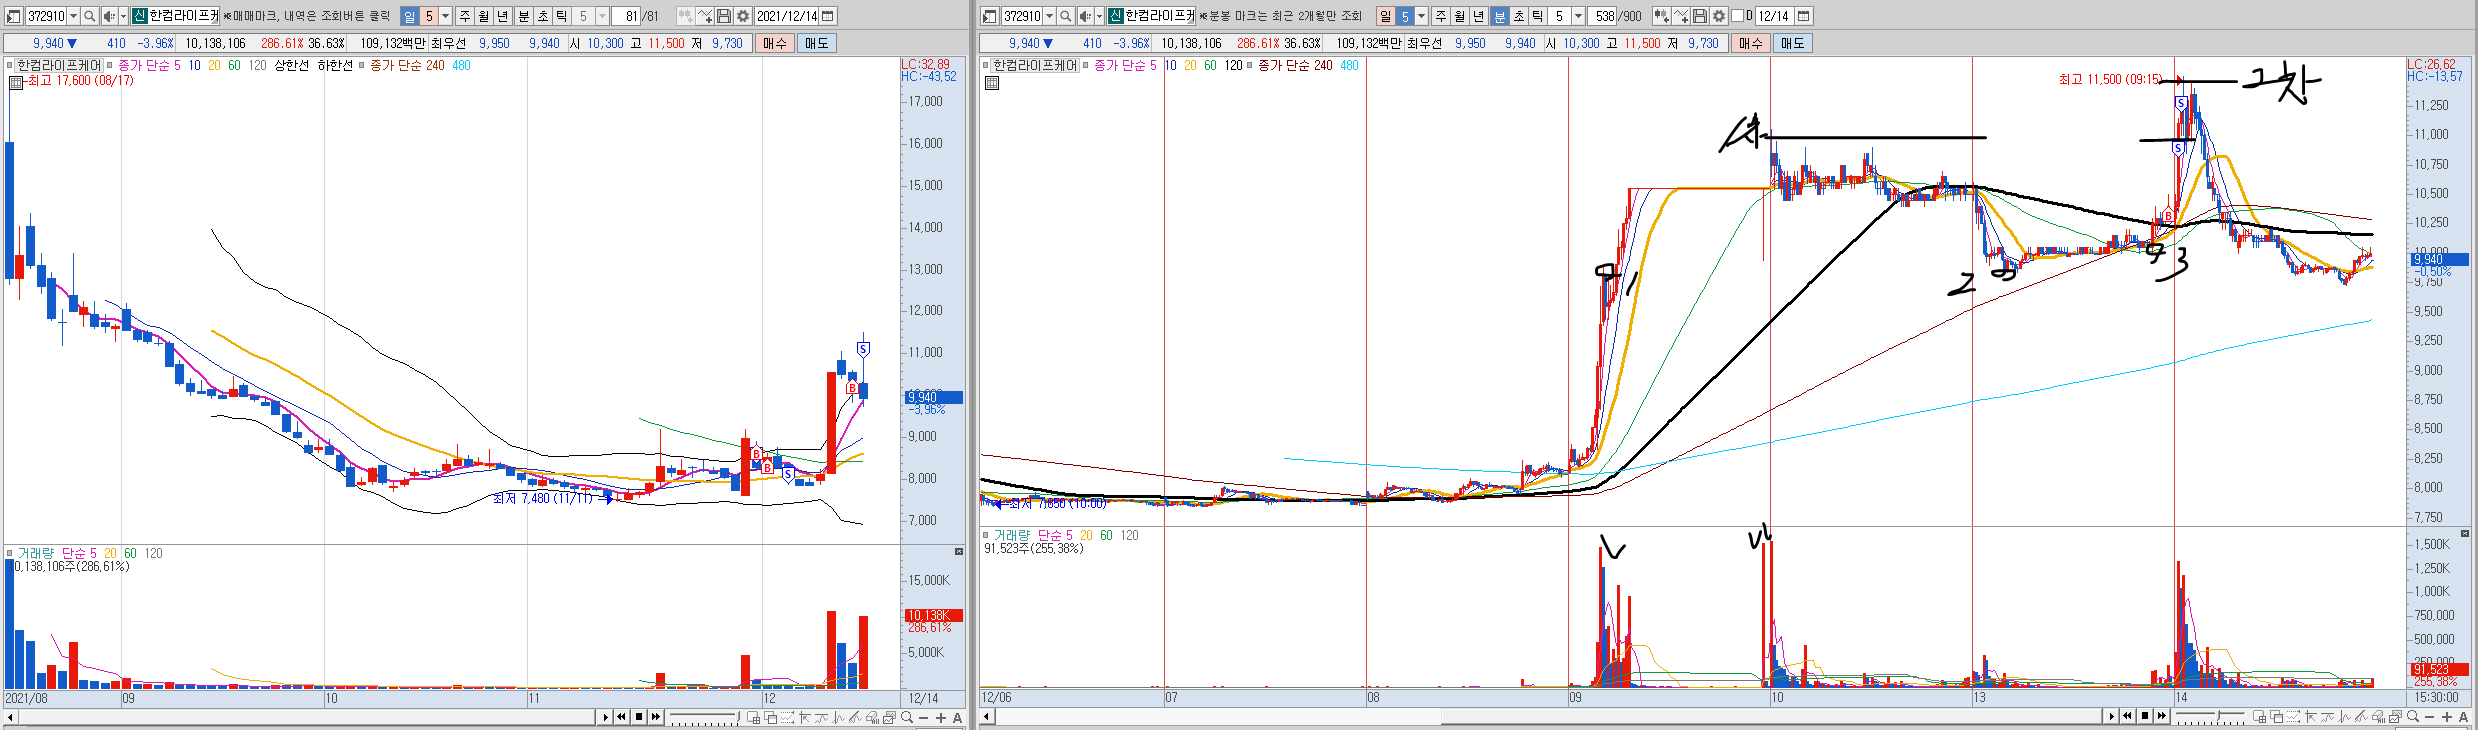This screenshot has width=2478, height=730.
Task: Toggle the 거래량 legend square in the left volume pane
Action: [x=10, y=553]
